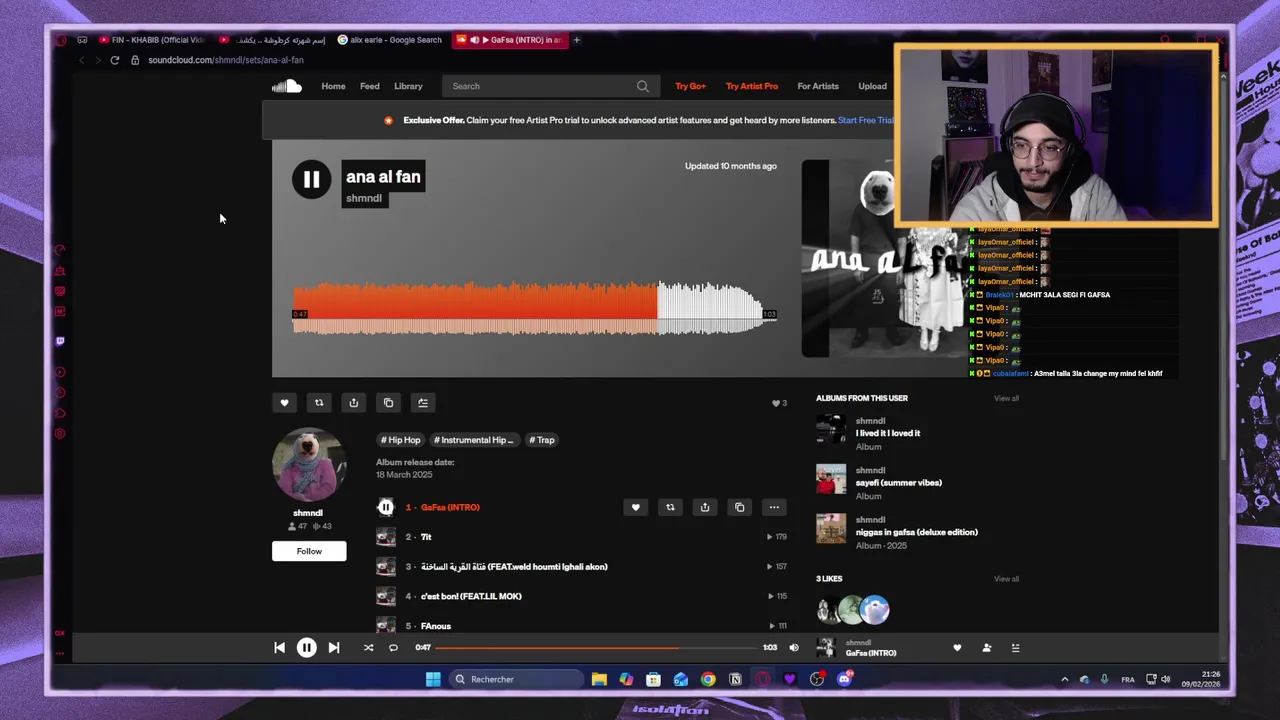Open a new browser tab
Image resolution: width=1280 pixels, height=720 pixels.
coord(576,40)
